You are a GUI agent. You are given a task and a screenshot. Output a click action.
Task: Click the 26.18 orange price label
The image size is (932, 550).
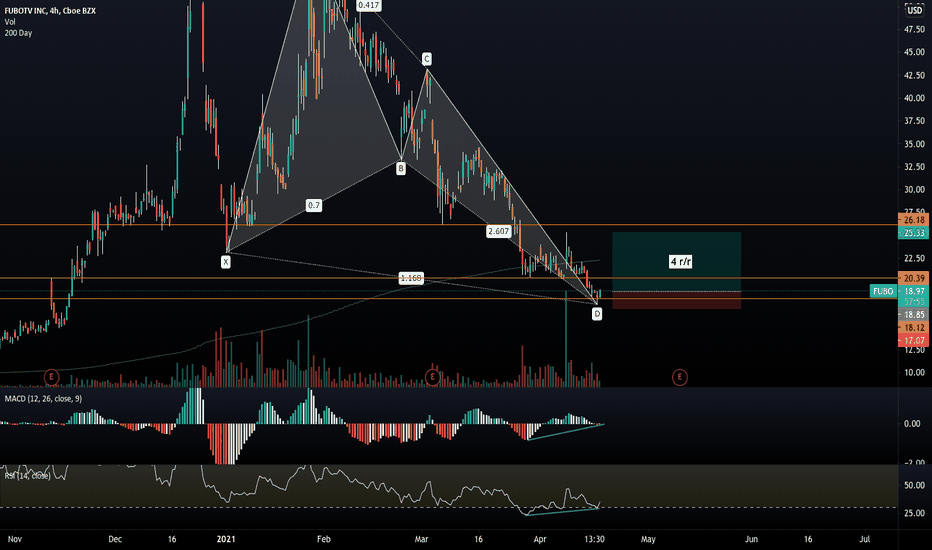[x=914, y=220]
